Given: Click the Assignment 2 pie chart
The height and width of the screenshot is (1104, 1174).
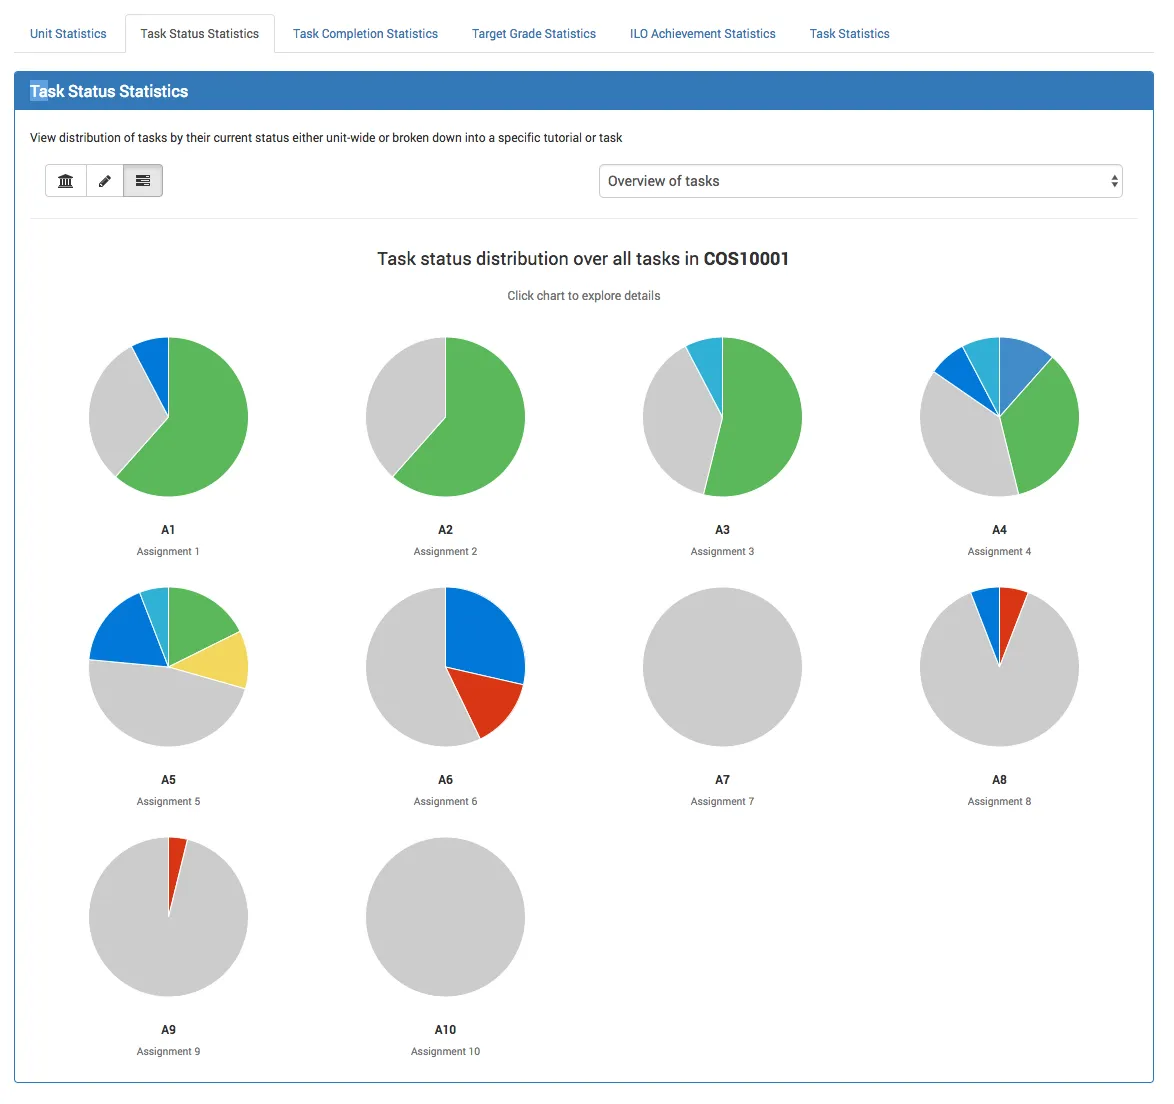Looking at the screenshot, I should point(445,416).
